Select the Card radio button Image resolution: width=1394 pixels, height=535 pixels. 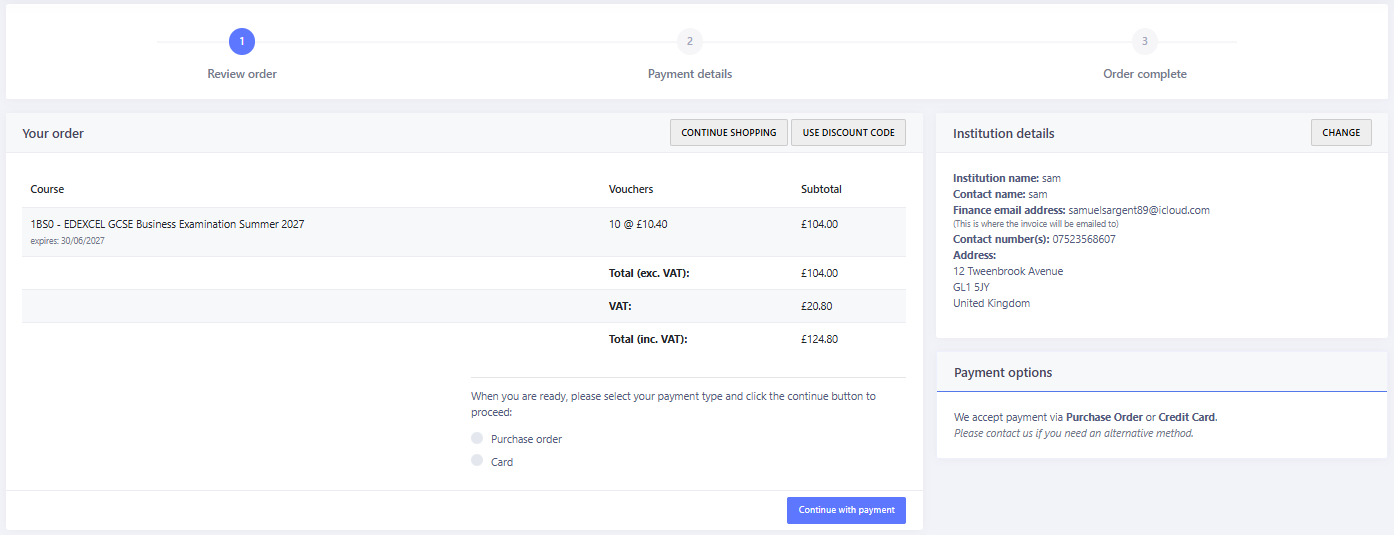(x=477, y=461)
